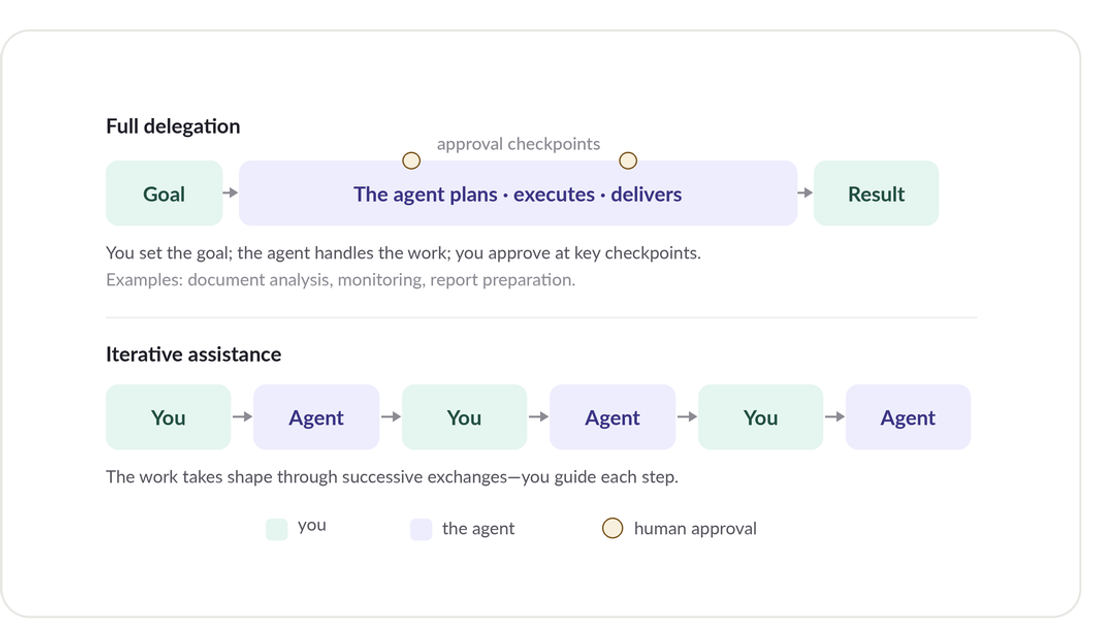Select the agent plans executes delivers block
This screenshot has height=644, width=1100.
pos(518,193)
